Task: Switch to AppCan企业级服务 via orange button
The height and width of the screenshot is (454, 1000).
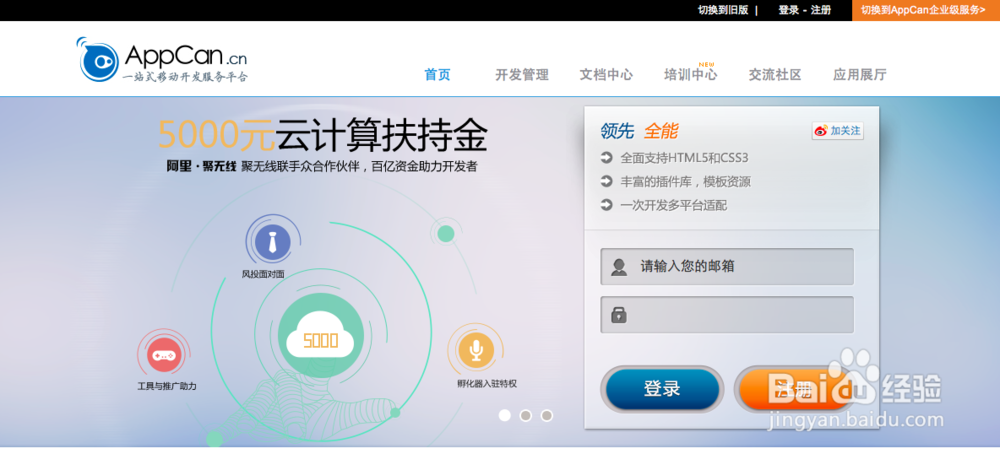Action: click(926, 10)
